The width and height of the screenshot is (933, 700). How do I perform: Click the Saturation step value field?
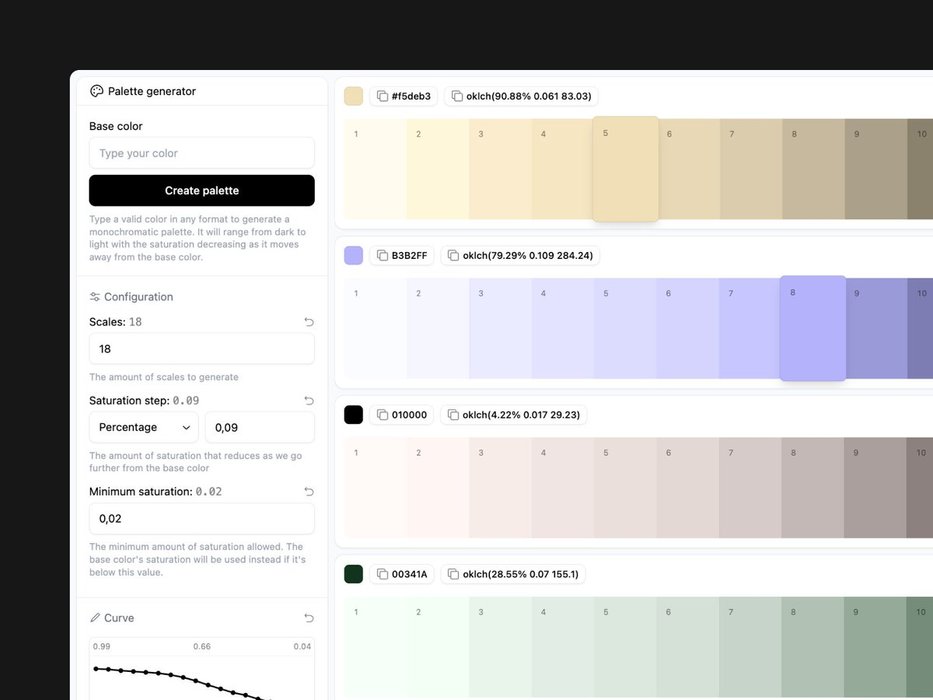point(259,427)
